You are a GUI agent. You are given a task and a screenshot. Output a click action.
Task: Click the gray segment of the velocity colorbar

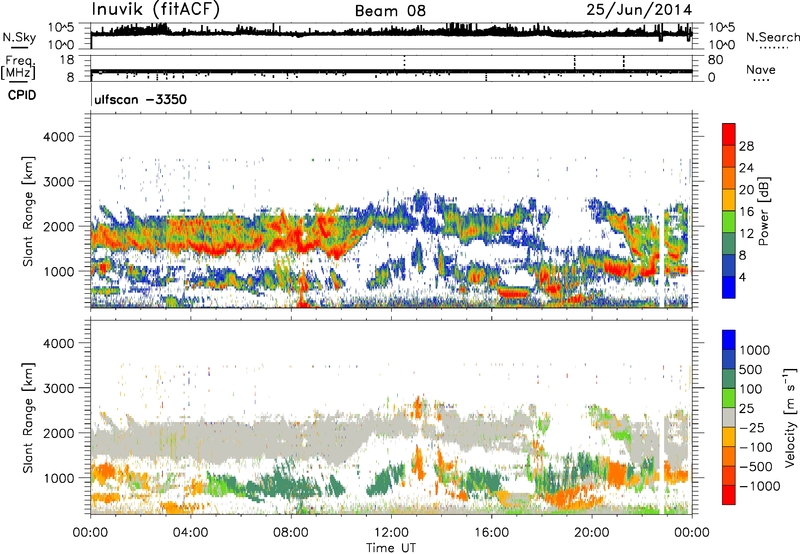(729, 417)
